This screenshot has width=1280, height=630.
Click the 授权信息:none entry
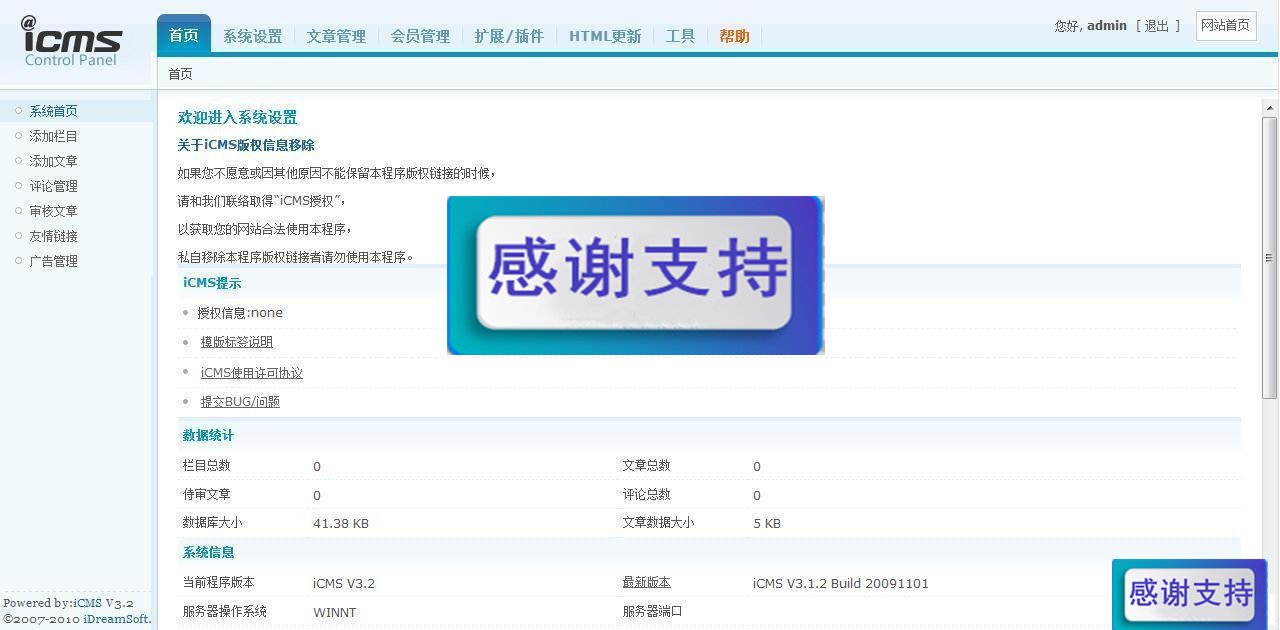[240, 313]
